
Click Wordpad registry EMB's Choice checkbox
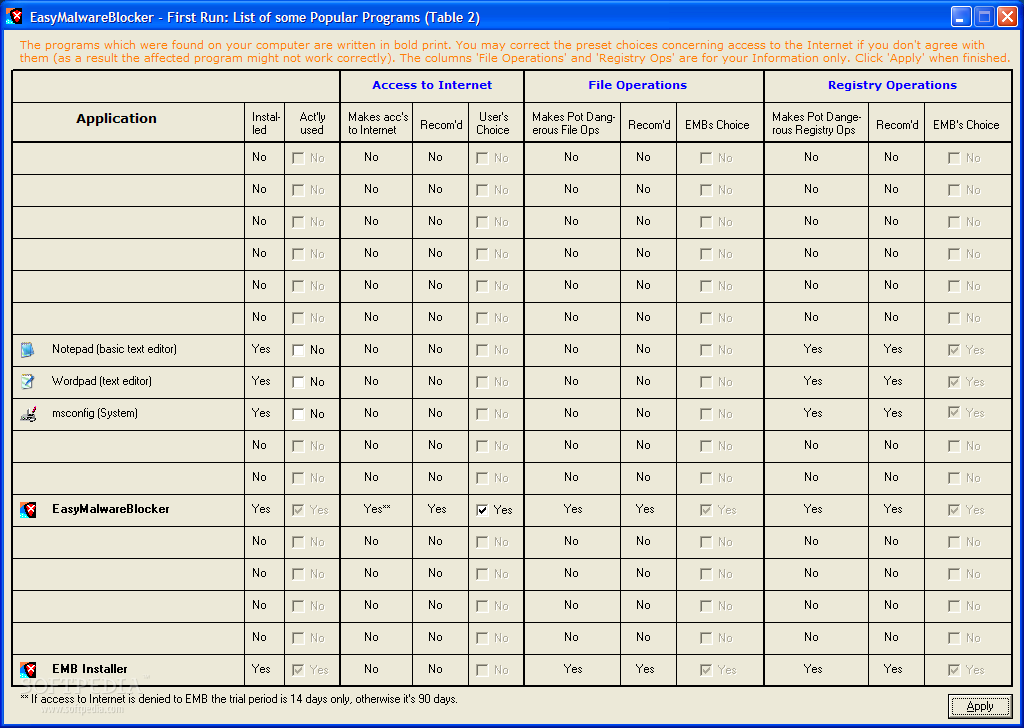tap(953, 382)
